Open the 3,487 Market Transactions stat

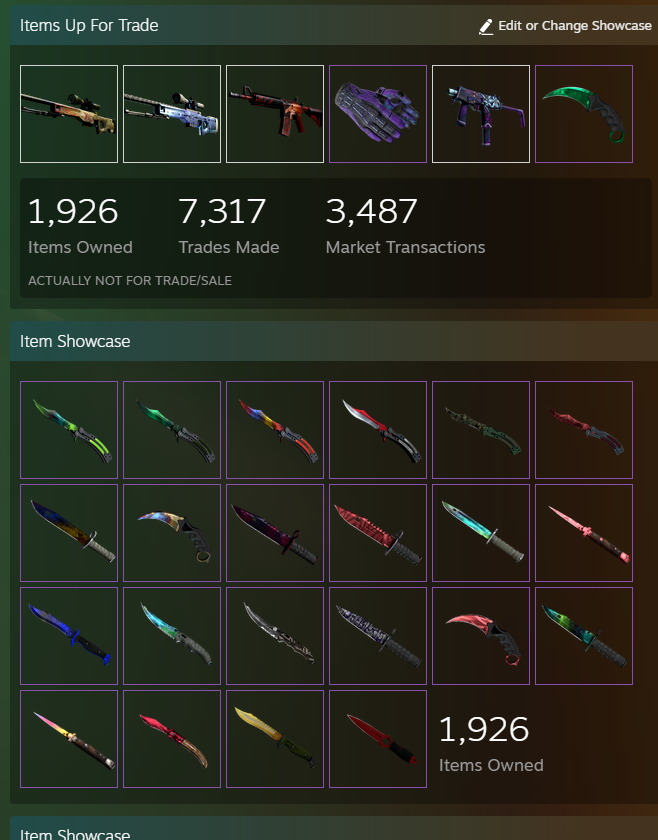click(405, 226)
